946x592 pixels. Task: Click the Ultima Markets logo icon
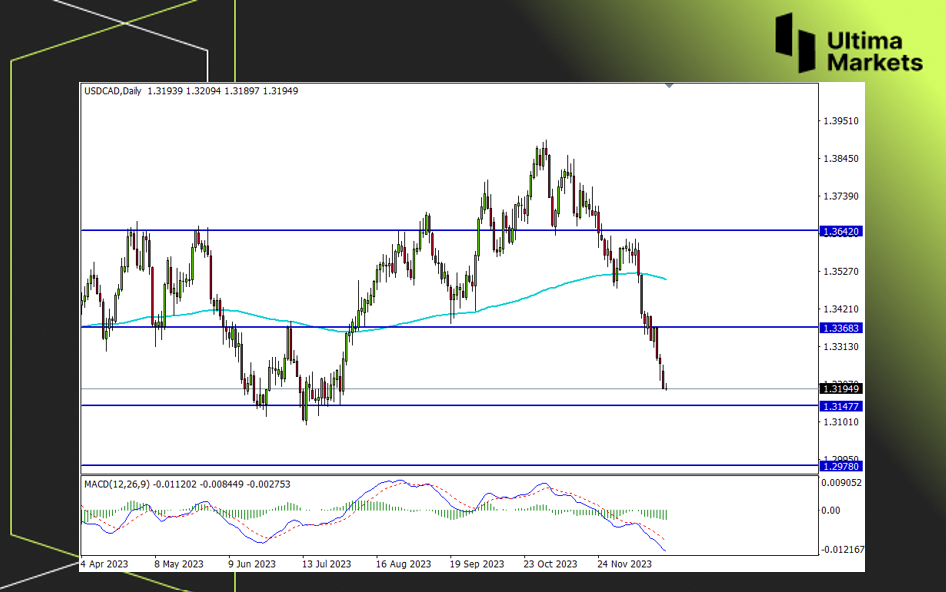(x=797, y=41)
